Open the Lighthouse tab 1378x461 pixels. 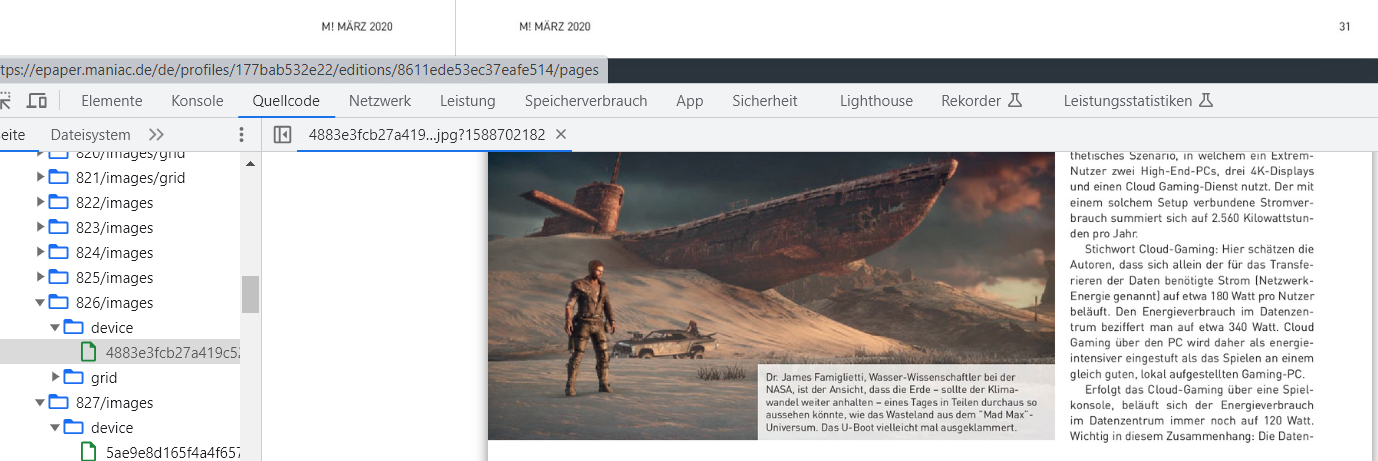(876, 101)
